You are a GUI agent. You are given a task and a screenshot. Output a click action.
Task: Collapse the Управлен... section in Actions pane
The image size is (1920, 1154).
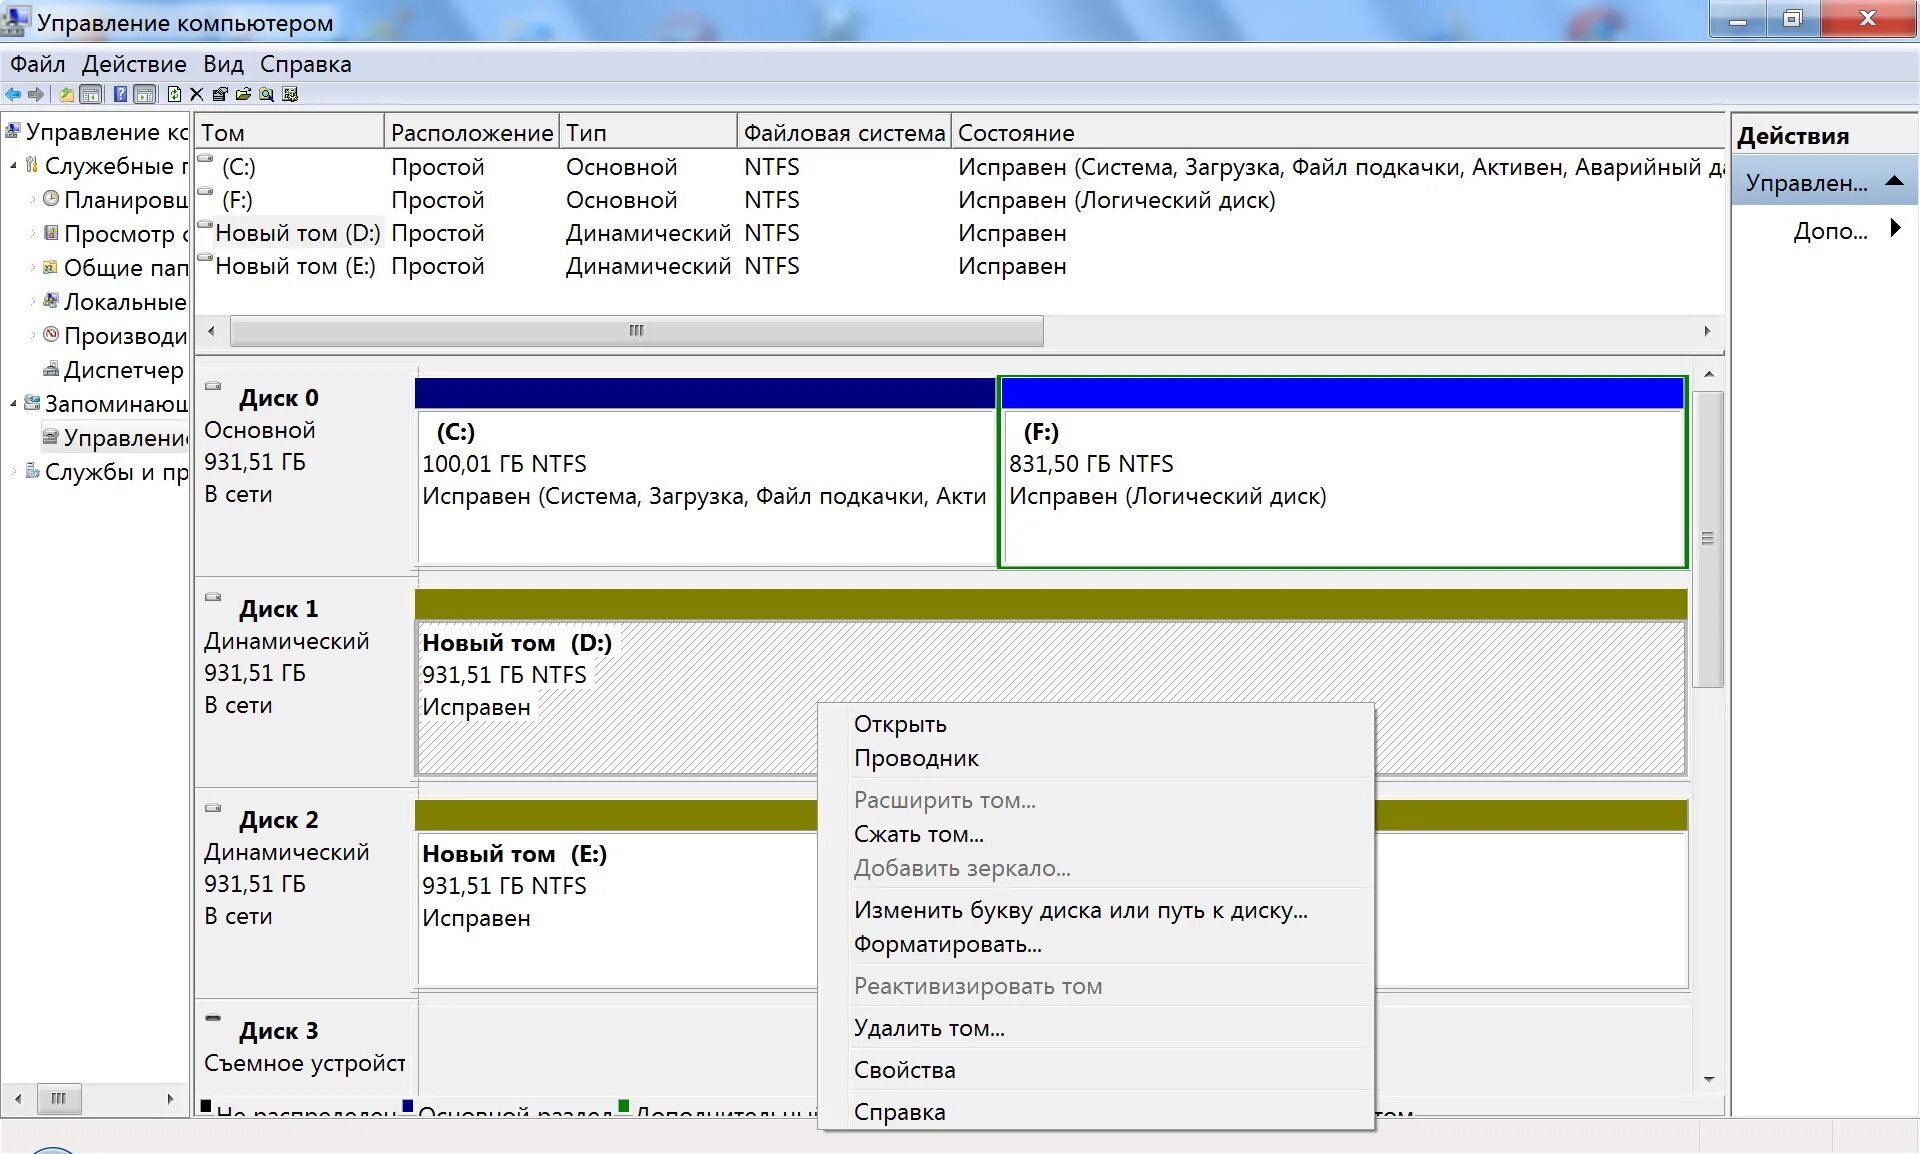coord(1893,182)
